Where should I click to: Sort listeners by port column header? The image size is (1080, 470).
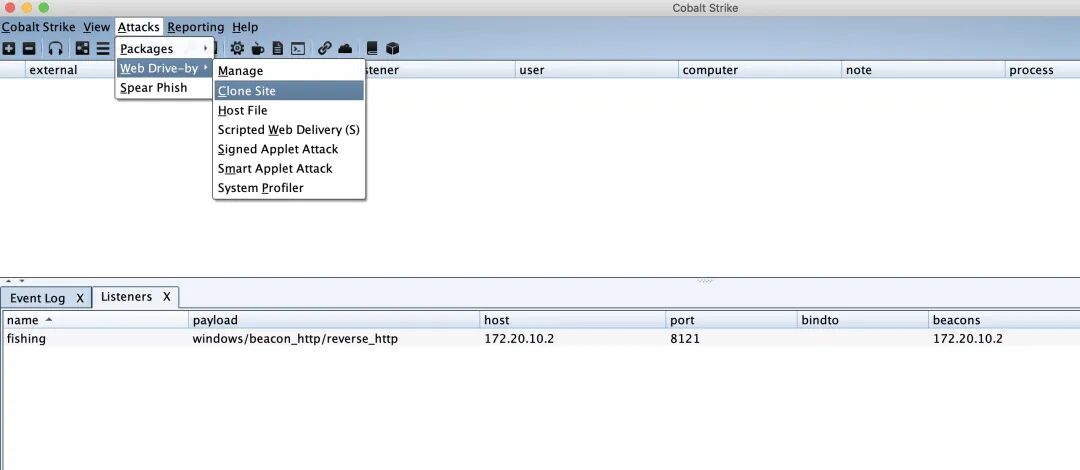pyautogui.click(x=731, y=320)
